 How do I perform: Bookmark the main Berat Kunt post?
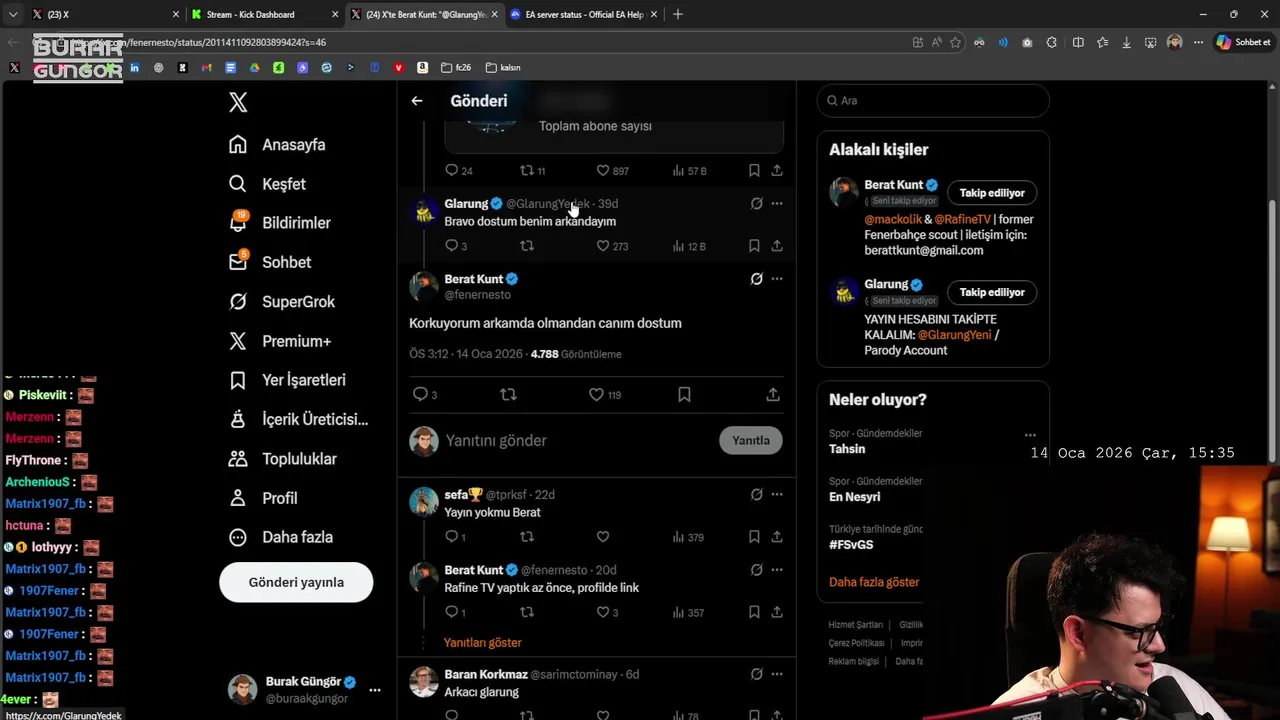(684, 395)
